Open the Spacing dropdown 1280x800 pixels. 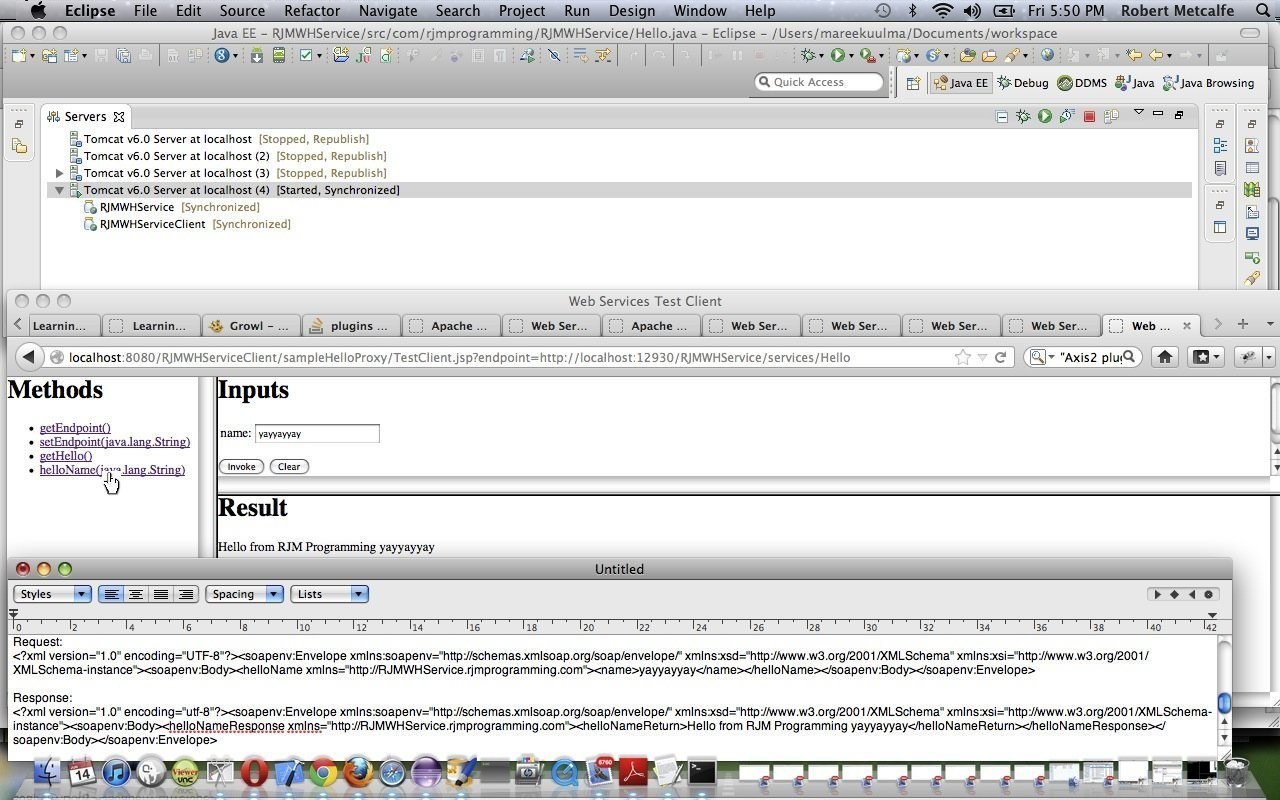pos(244,594)
